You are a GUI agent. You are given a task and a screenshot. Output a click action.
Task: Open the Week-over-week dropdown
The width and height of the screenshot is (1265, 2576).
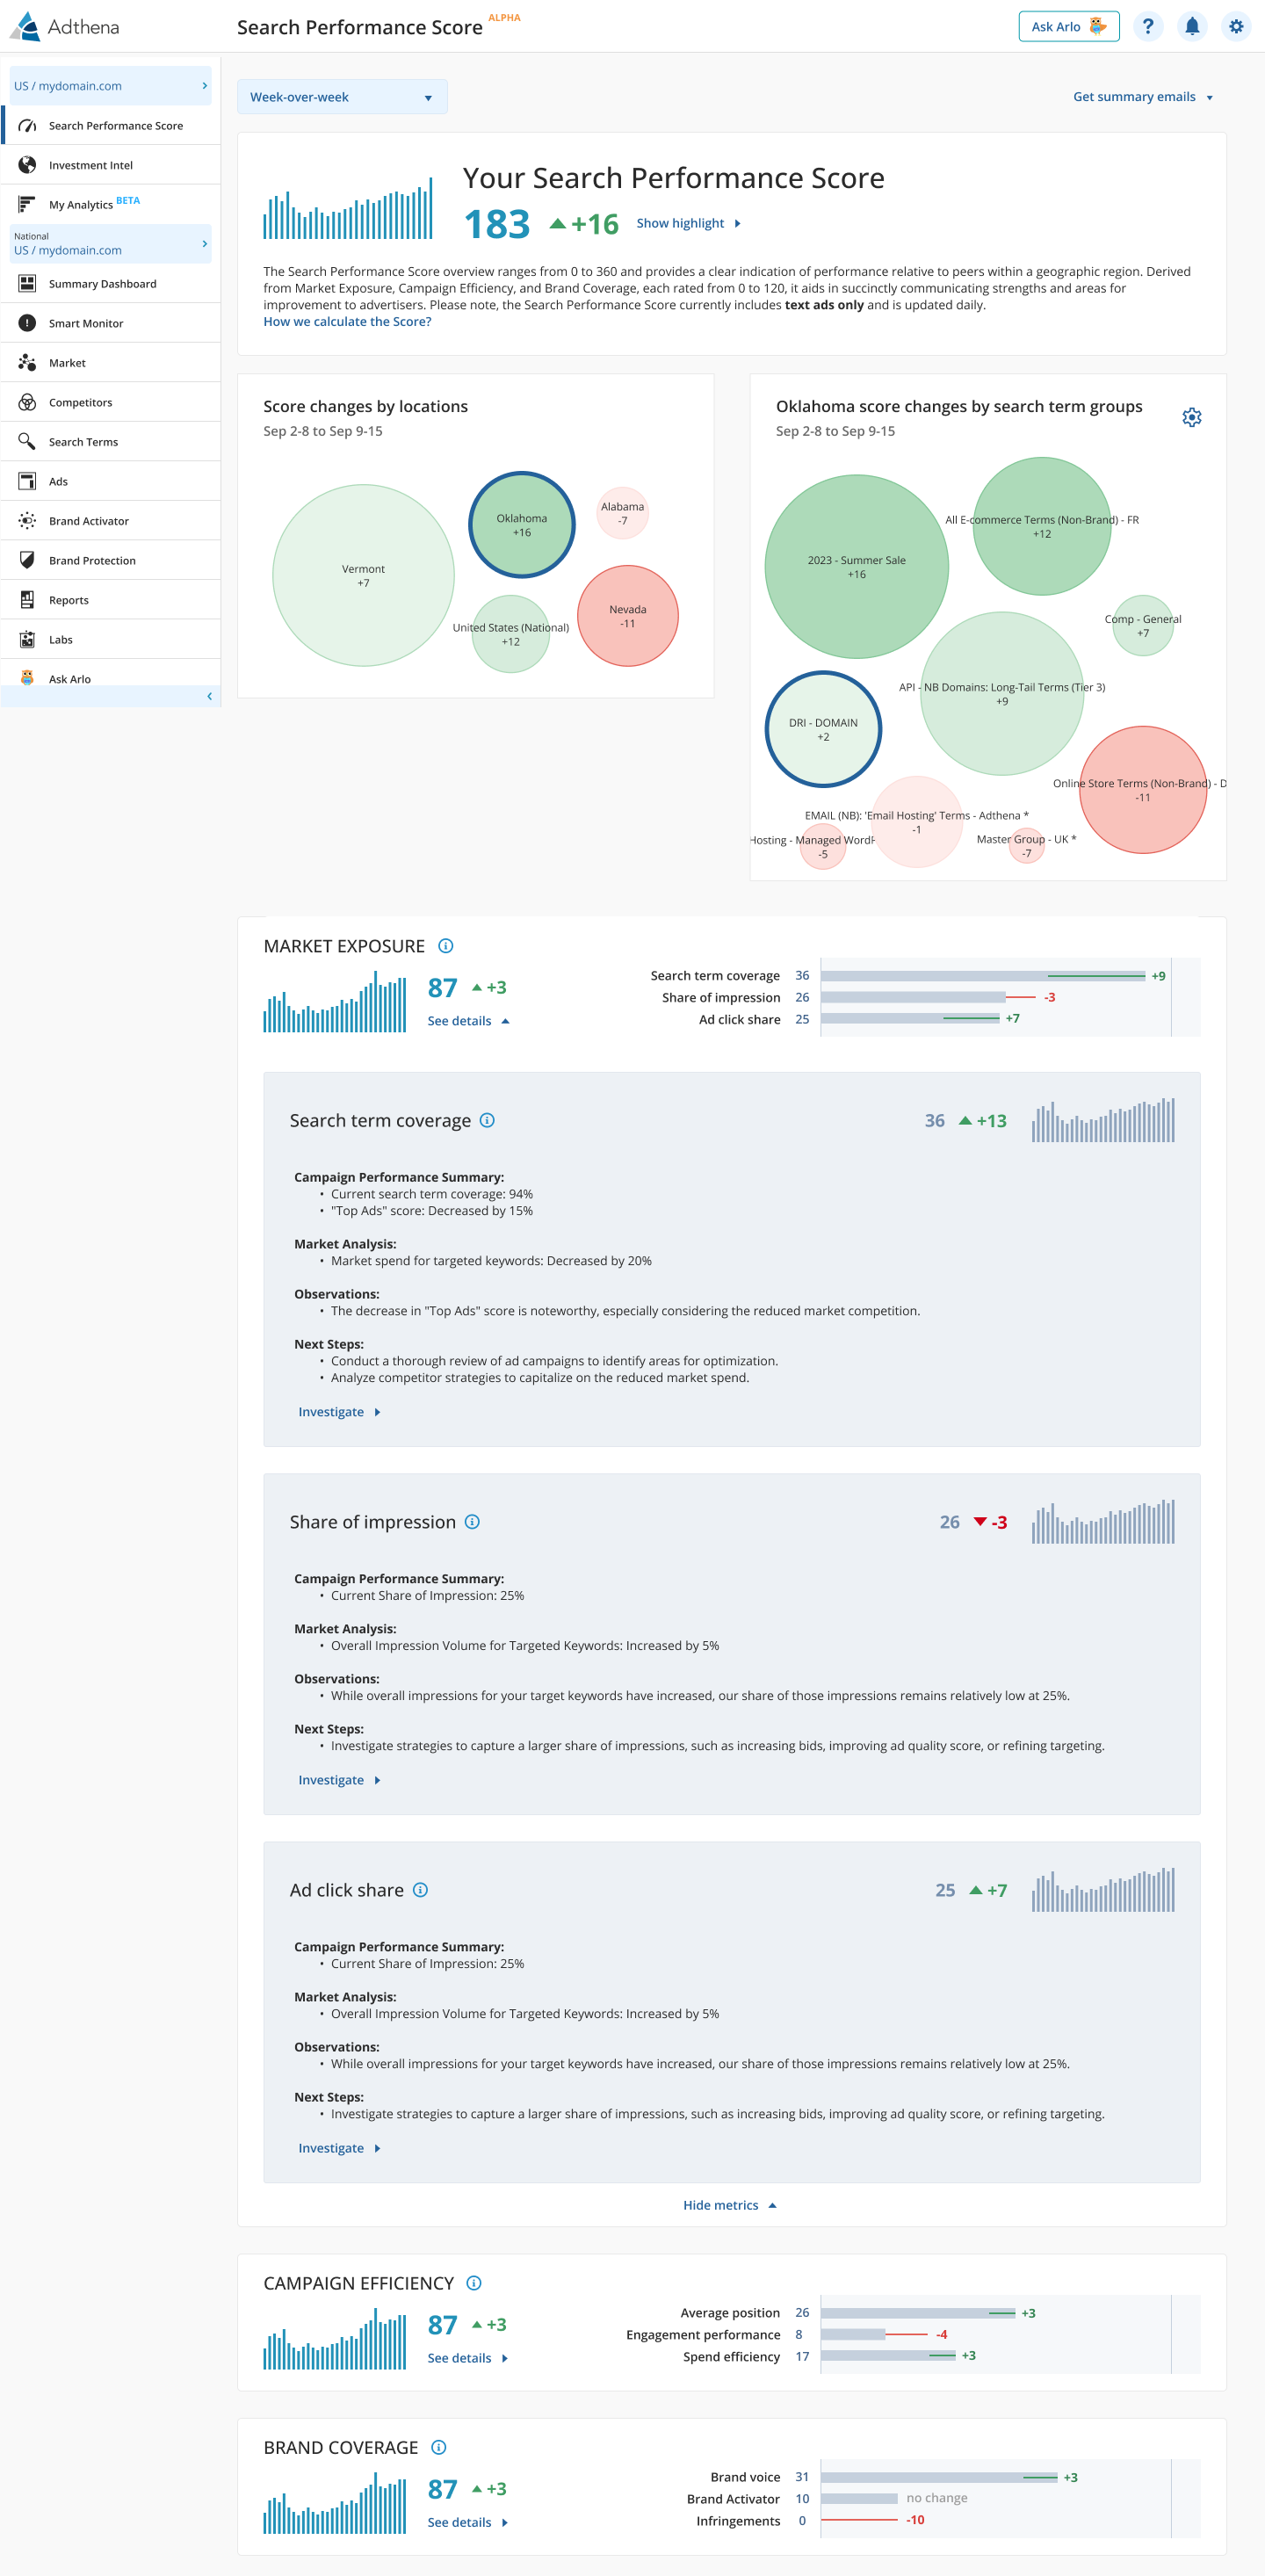coord(341,97)
